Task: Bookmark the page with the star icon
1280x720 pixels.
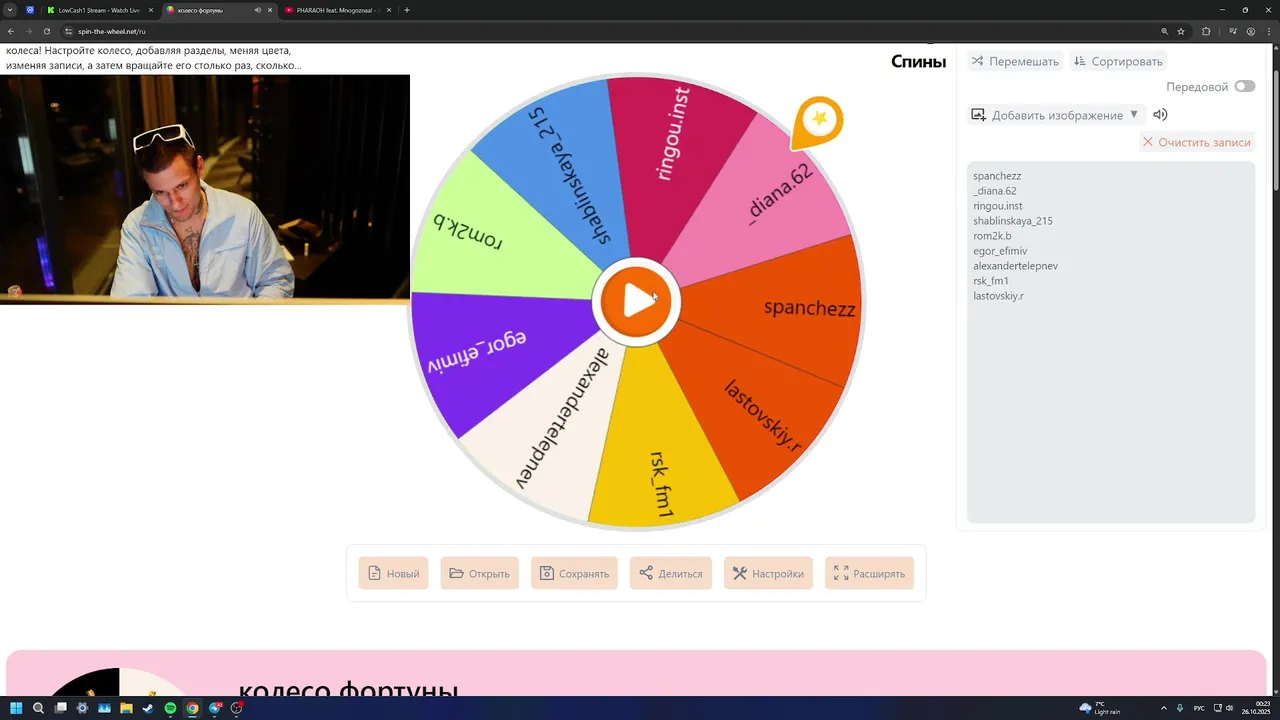Action: click(x=1181, y=31)
